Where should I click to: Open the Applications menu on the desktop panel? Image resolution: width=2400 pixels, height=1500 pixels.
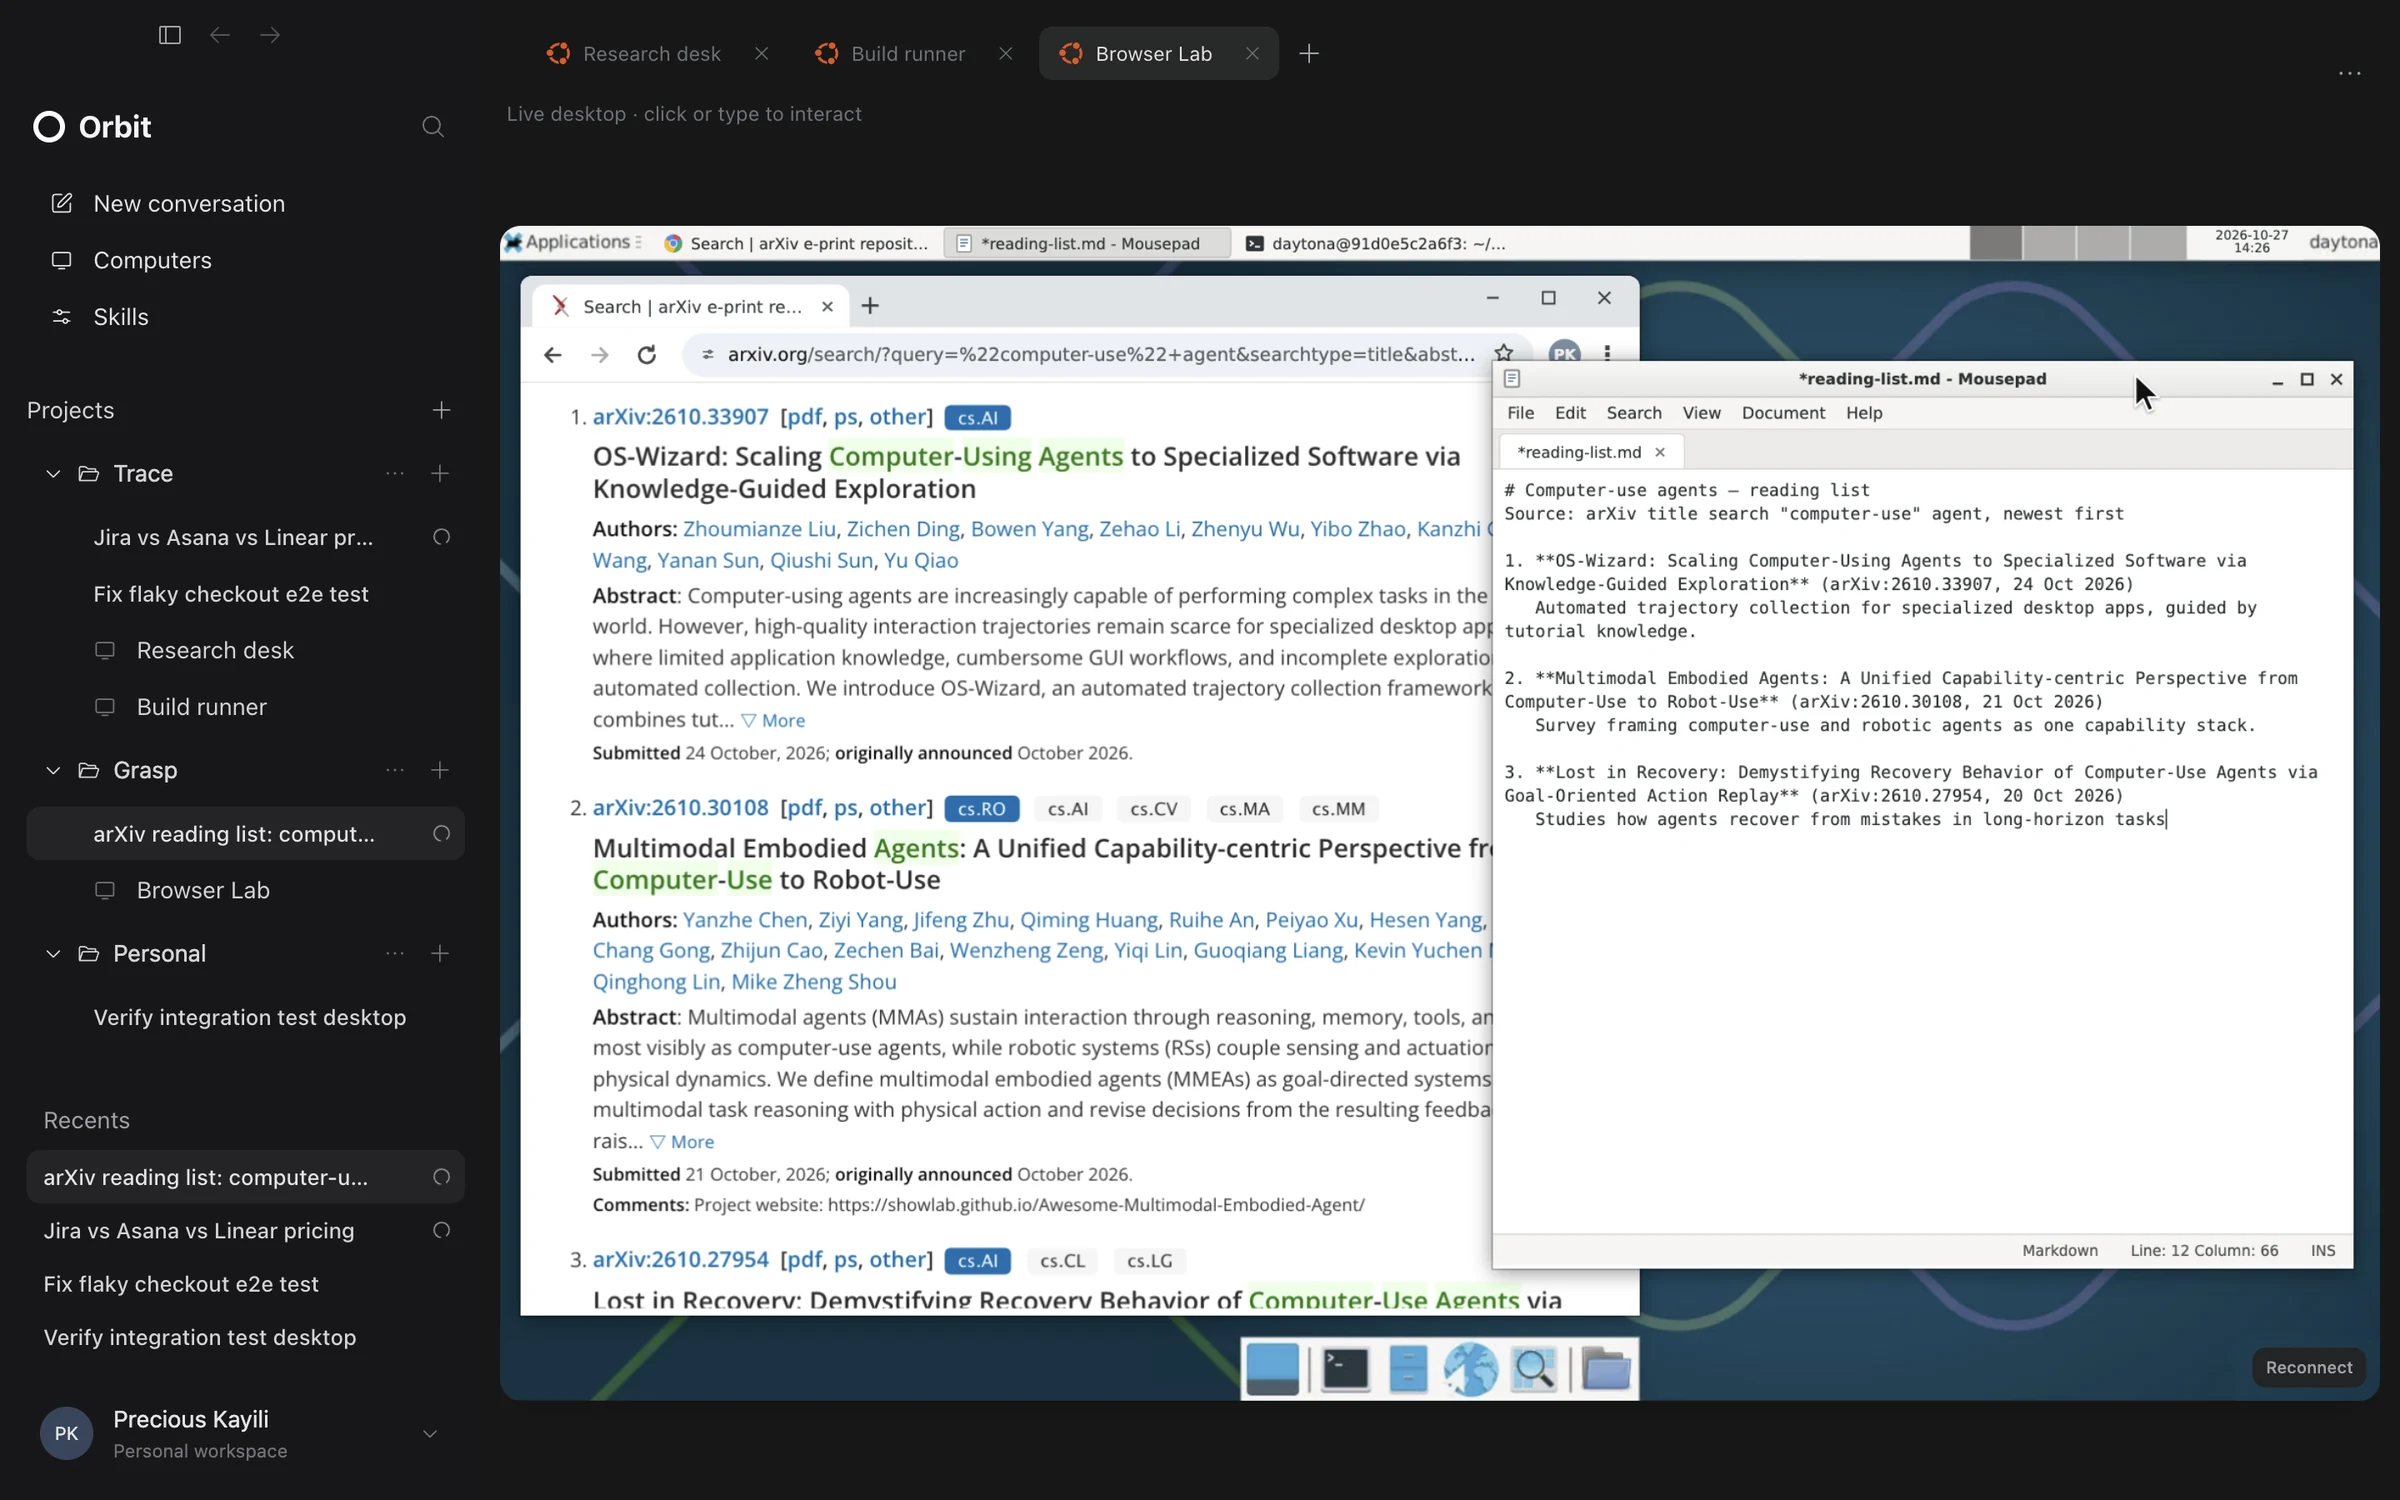coord(573,242)
